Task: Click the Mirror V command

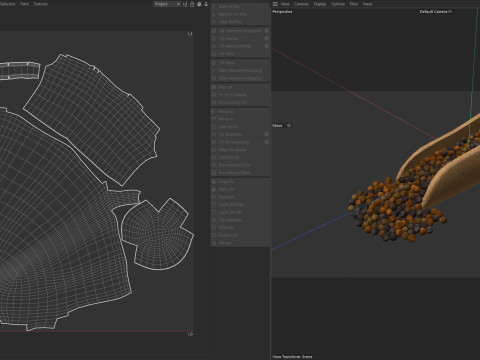Action: click(240, 119)
